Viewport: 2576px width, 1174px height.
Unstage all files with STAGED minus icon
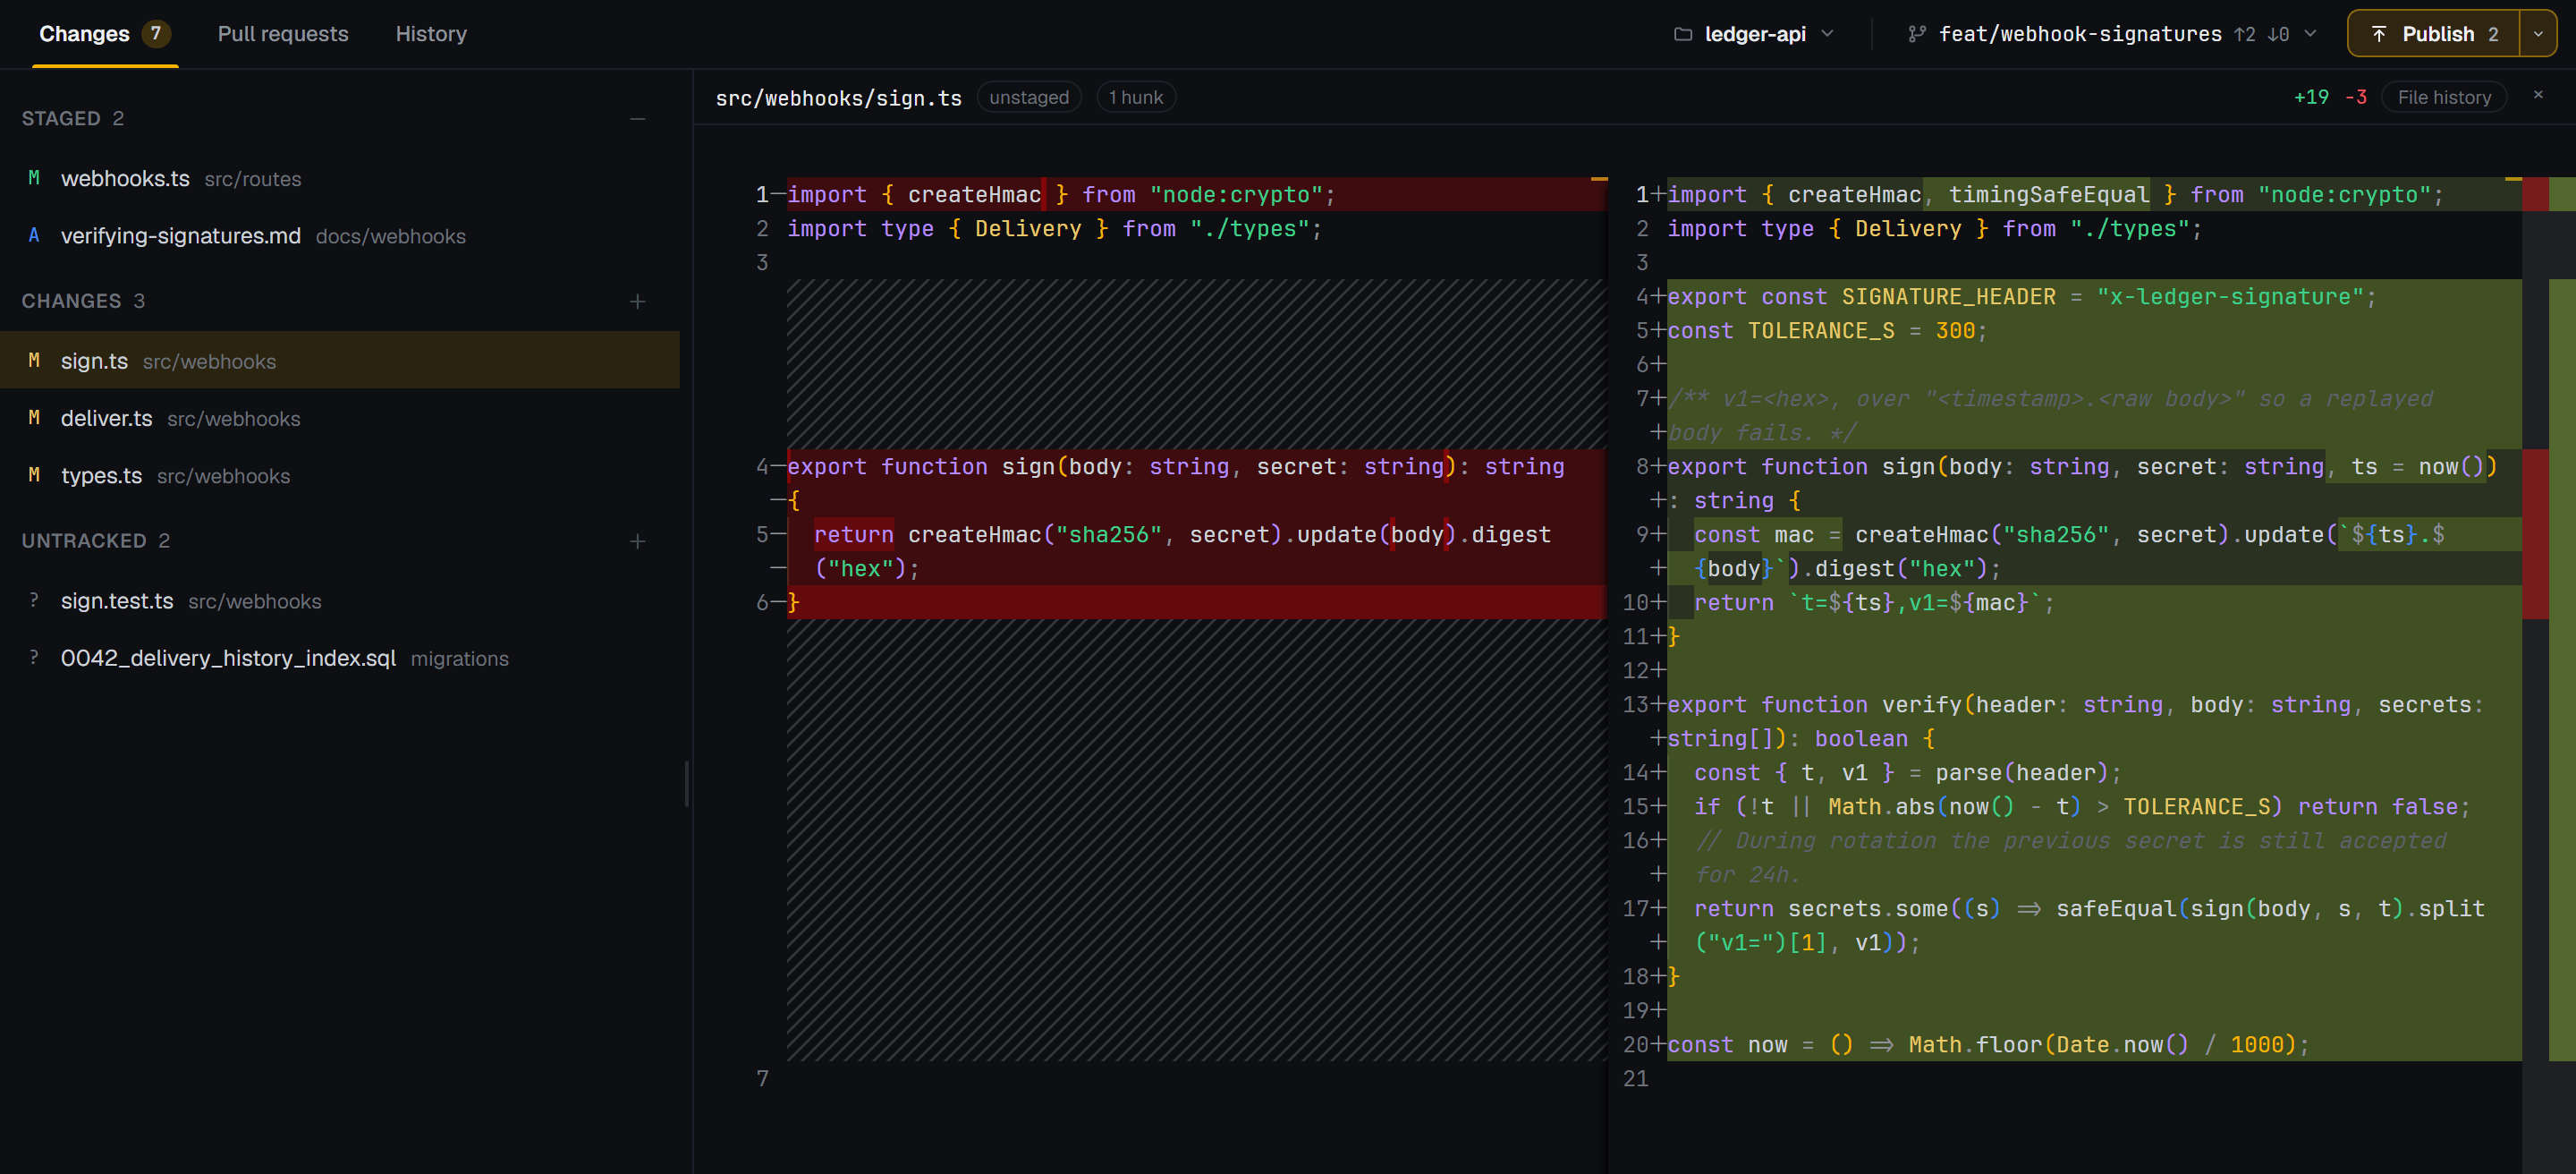coord(637,119)
